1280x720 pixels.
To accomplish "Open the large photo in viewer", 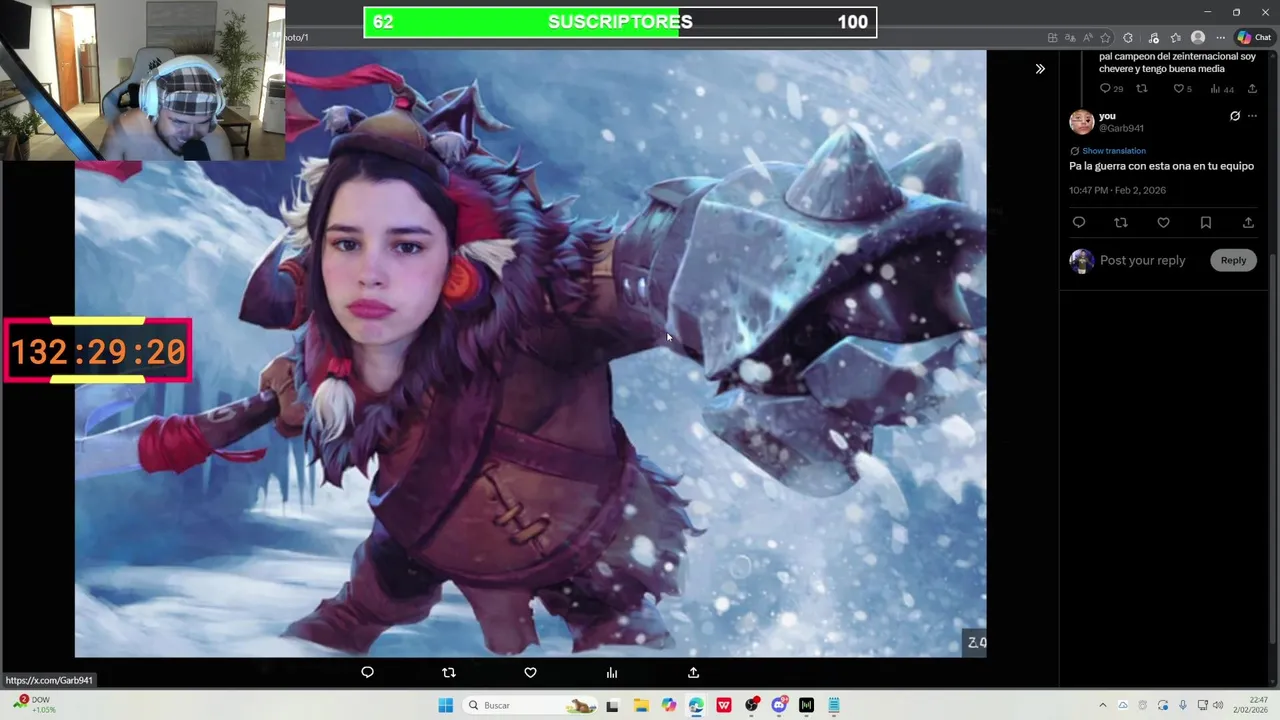I will pyautogui.click(x=530, y=354).
